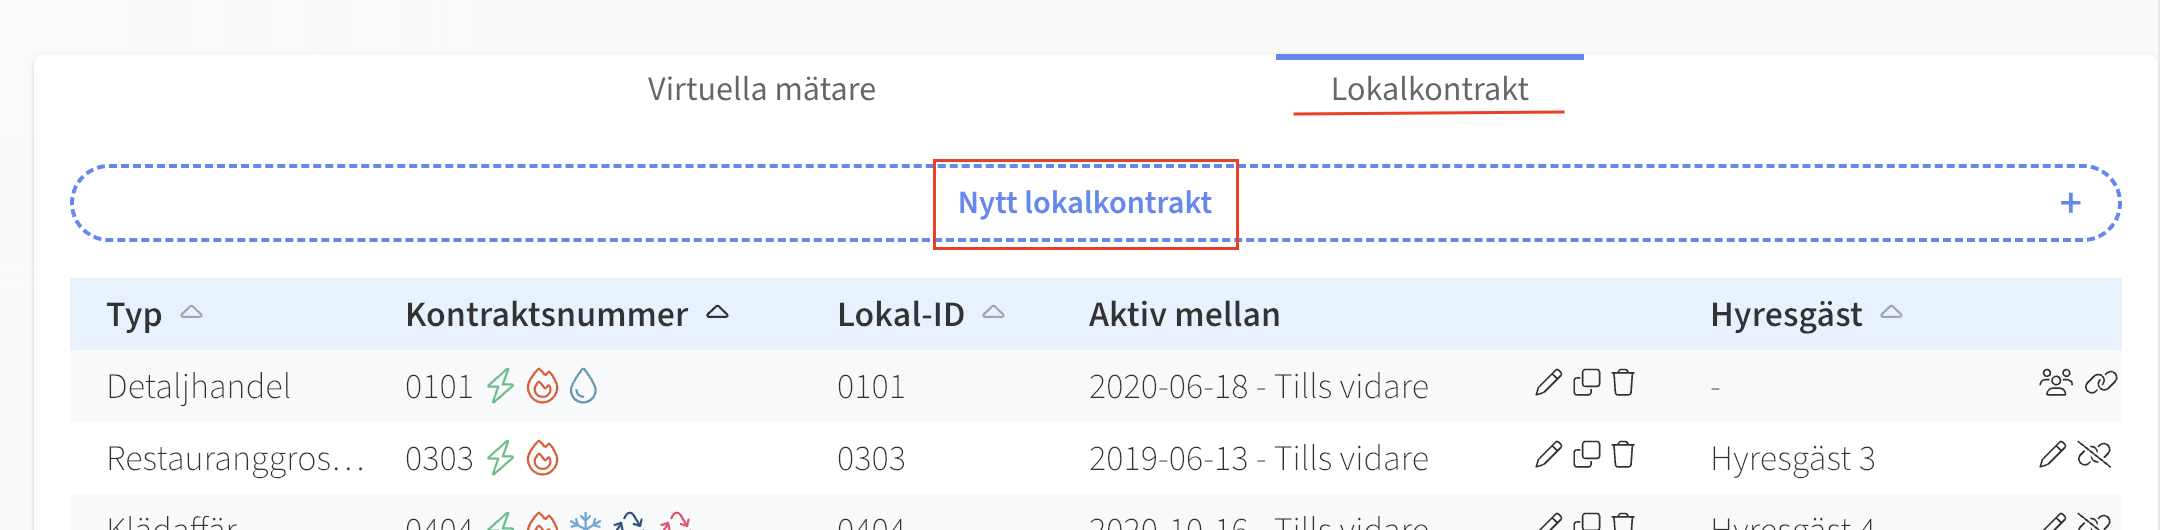Link tenant using chain icon on row 0101
Viewport: 2160px width, 530px height.
click(2101, 383)
